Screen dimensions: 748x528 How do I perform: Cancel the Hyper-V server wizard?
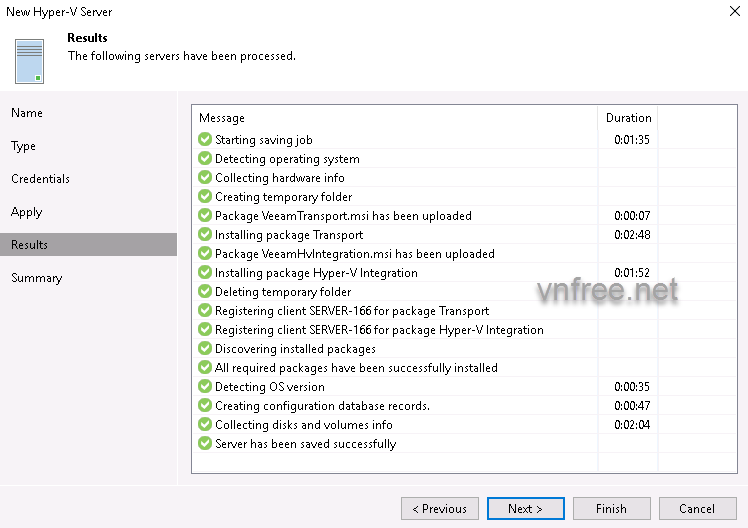tap(697, 509)
